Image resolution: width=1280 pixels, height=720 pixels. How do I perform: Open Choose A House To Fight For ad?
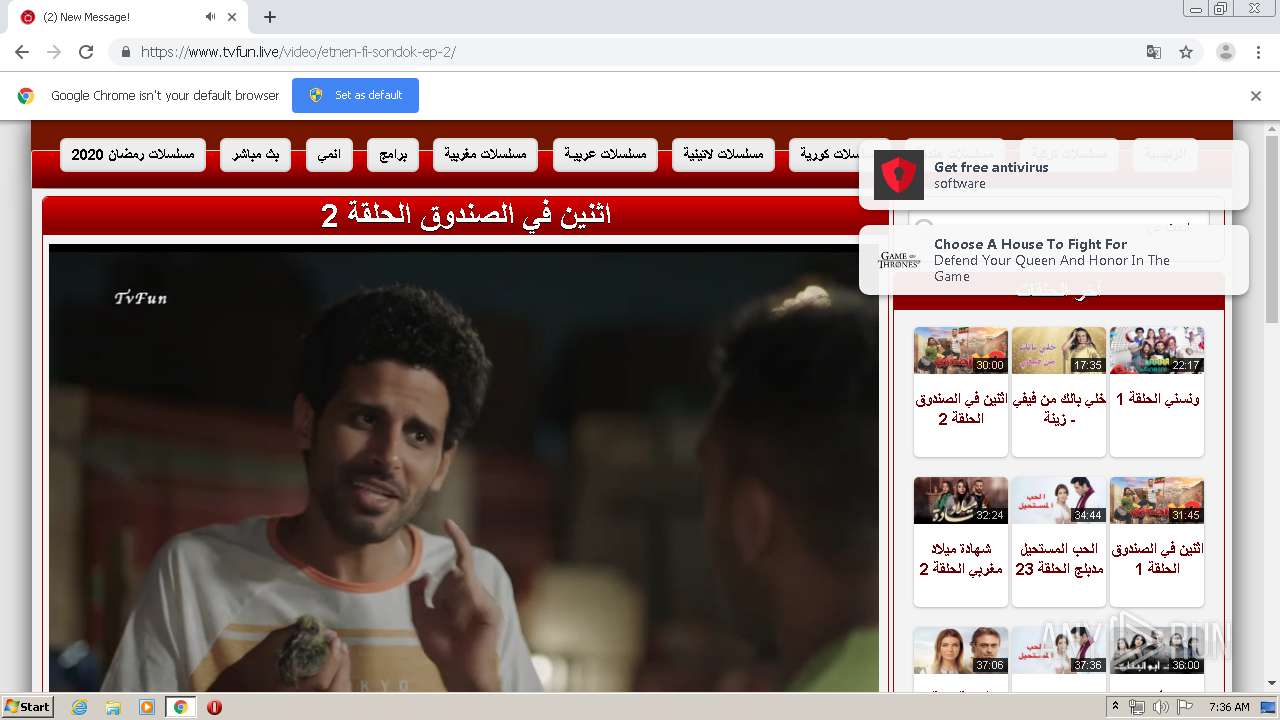click(x=1054, y=260)
